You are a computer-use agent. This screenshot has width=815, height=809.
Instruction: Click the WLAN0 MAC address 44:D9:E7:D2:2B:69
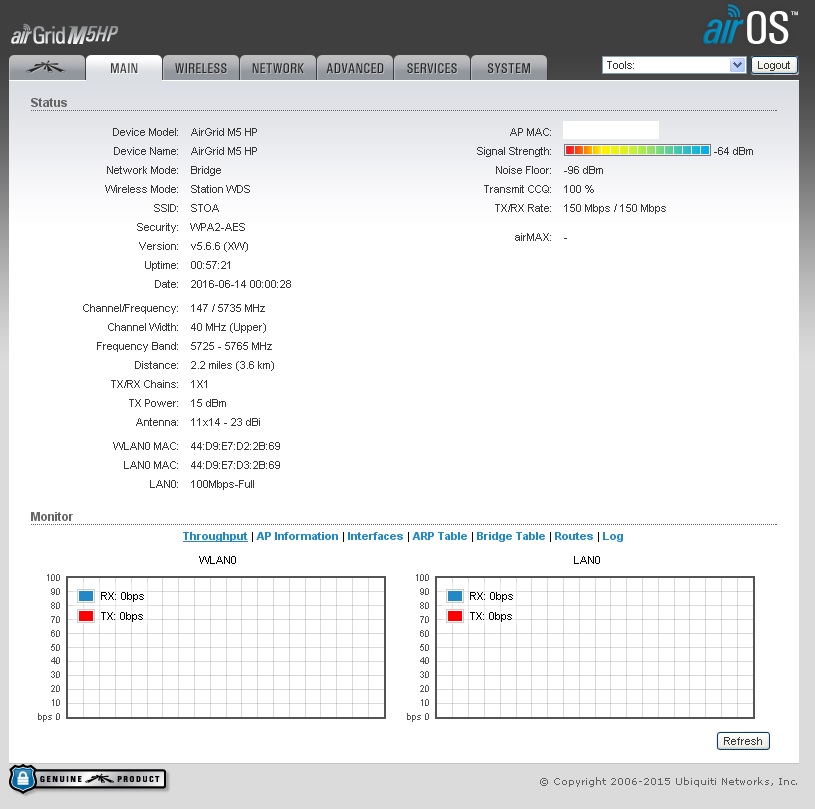235,446
